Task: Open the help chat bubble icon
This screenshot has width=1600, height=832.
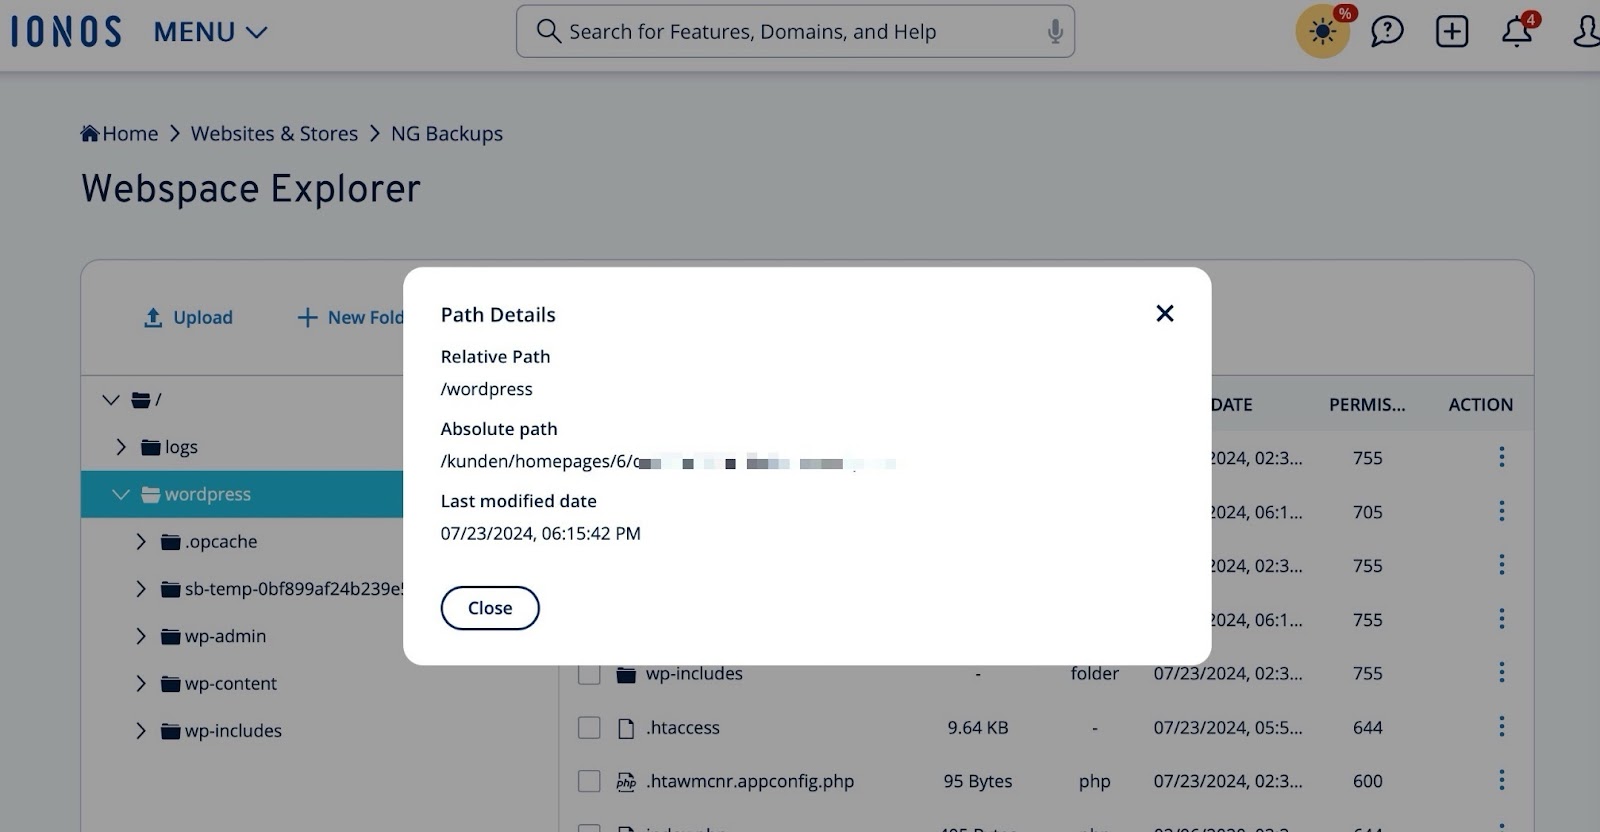Action: (x=1387, y=32)
